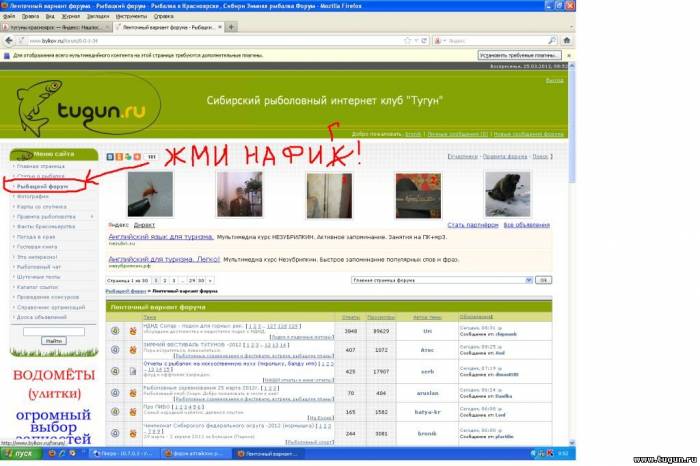Click the hot-topic flame icon in the 3948 replies row
Image resolution: width=700 pixels, height=466 pixels.
coord(133,331)
